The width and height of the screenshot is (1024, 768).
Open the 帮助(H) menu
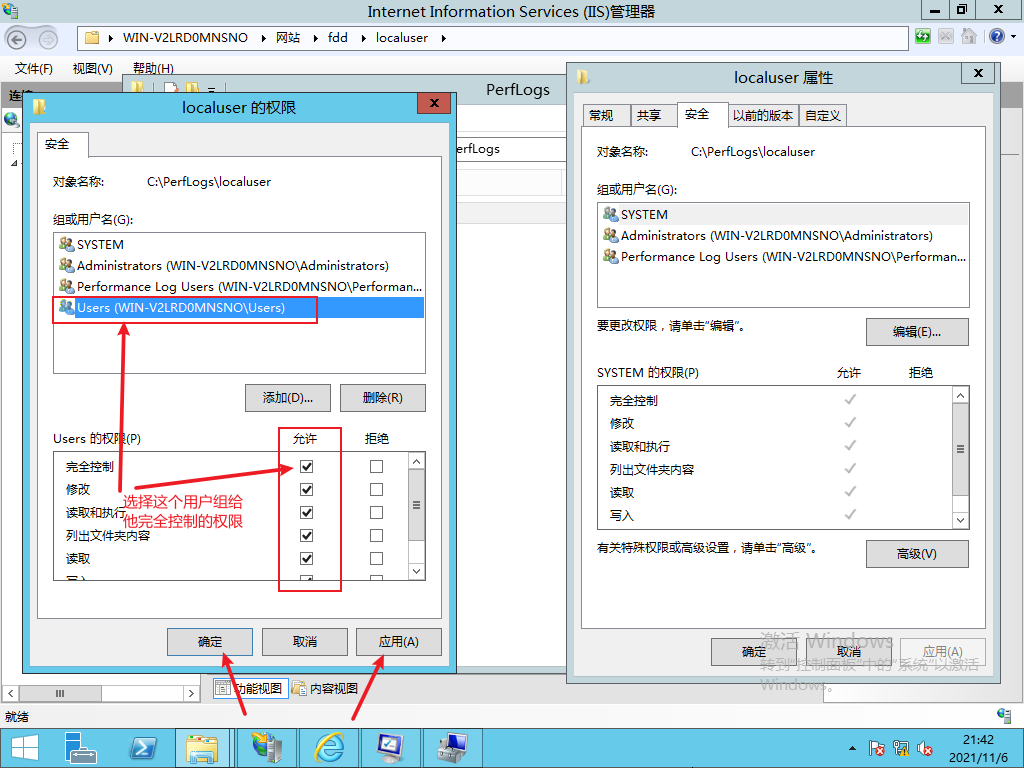click(153, 69)
